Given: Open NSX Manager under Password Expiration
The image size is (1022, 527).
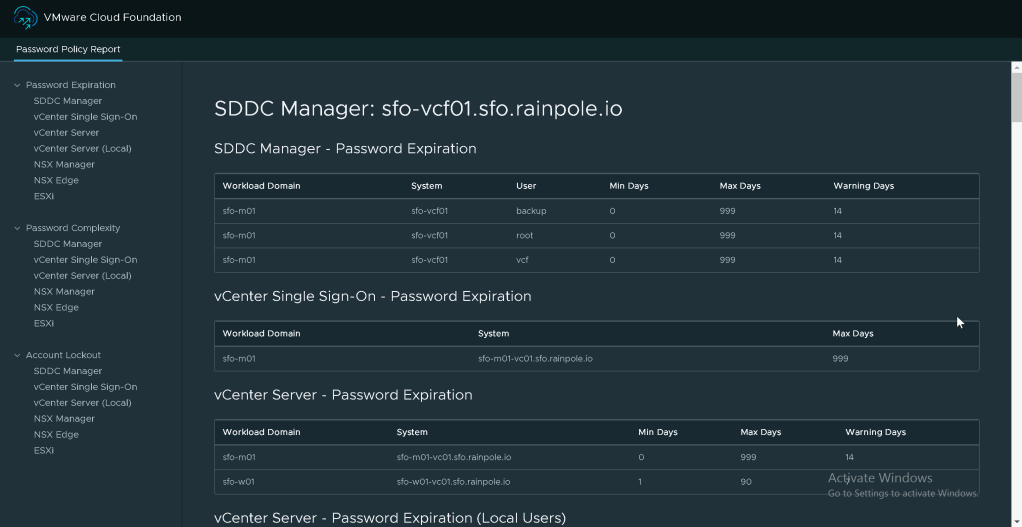Looking at the screenshot, I should pyautogui.click(x=64, y=165).
